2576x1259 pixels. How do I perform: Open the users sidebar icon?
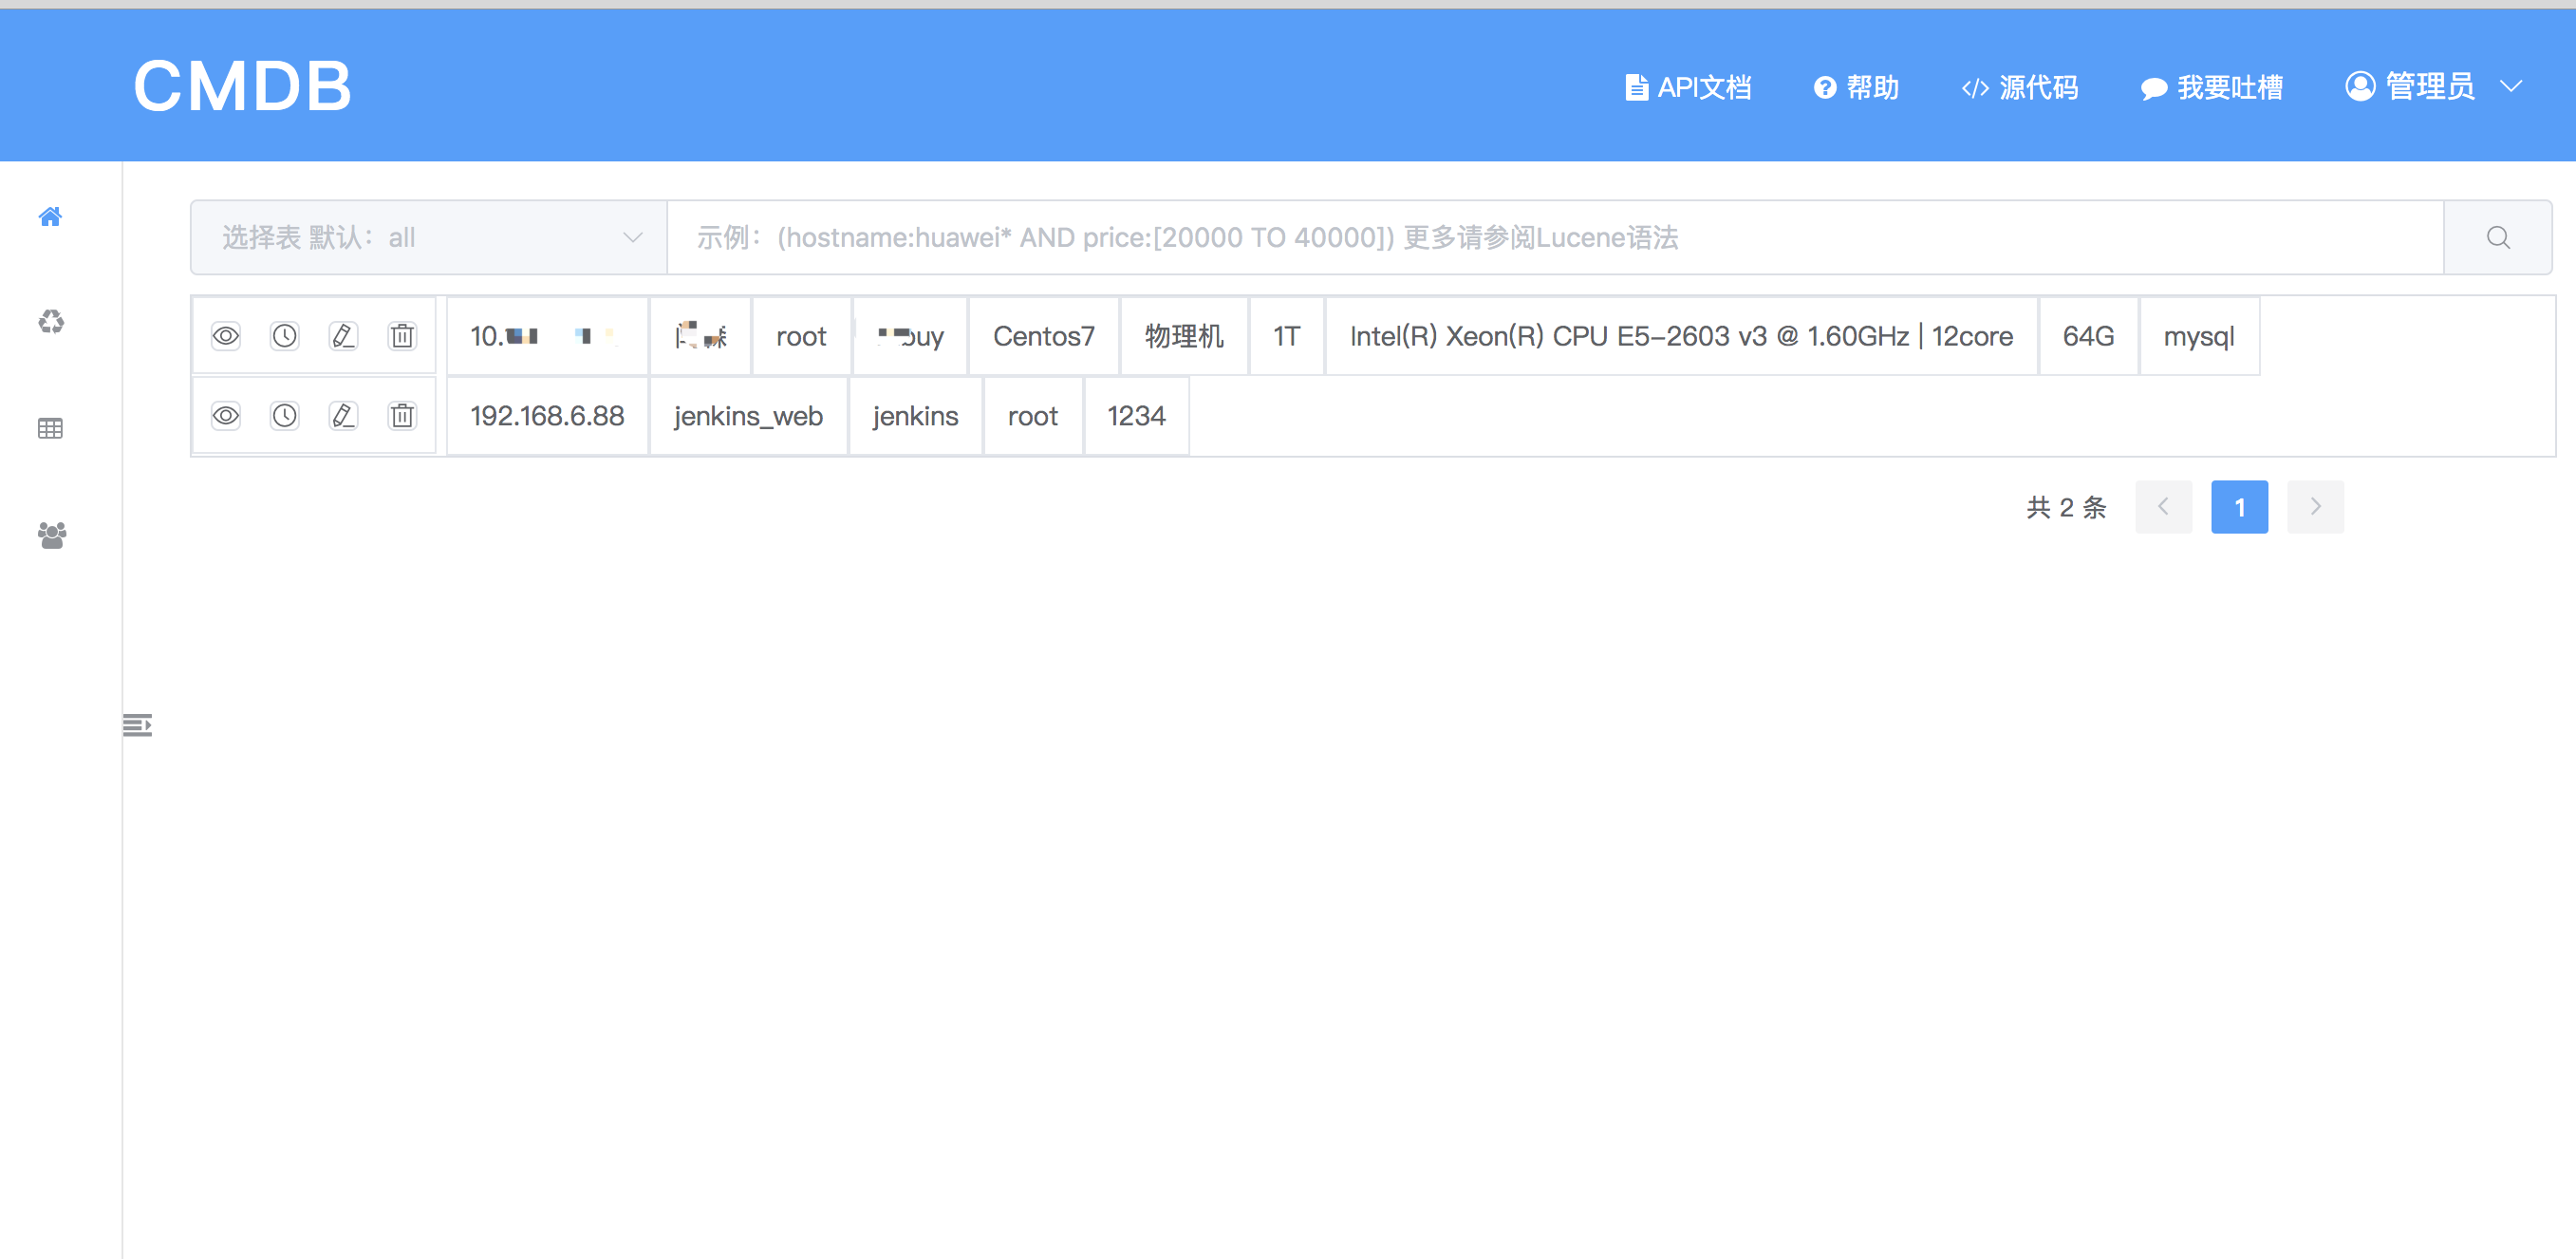click(x=50, y=535)
